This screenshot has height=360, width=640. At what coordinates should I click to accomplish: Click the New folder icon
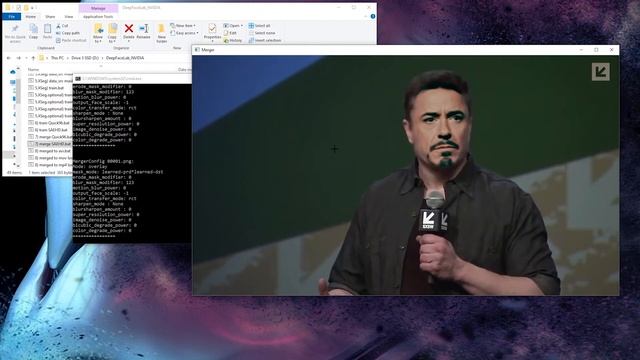coord(162,29)
